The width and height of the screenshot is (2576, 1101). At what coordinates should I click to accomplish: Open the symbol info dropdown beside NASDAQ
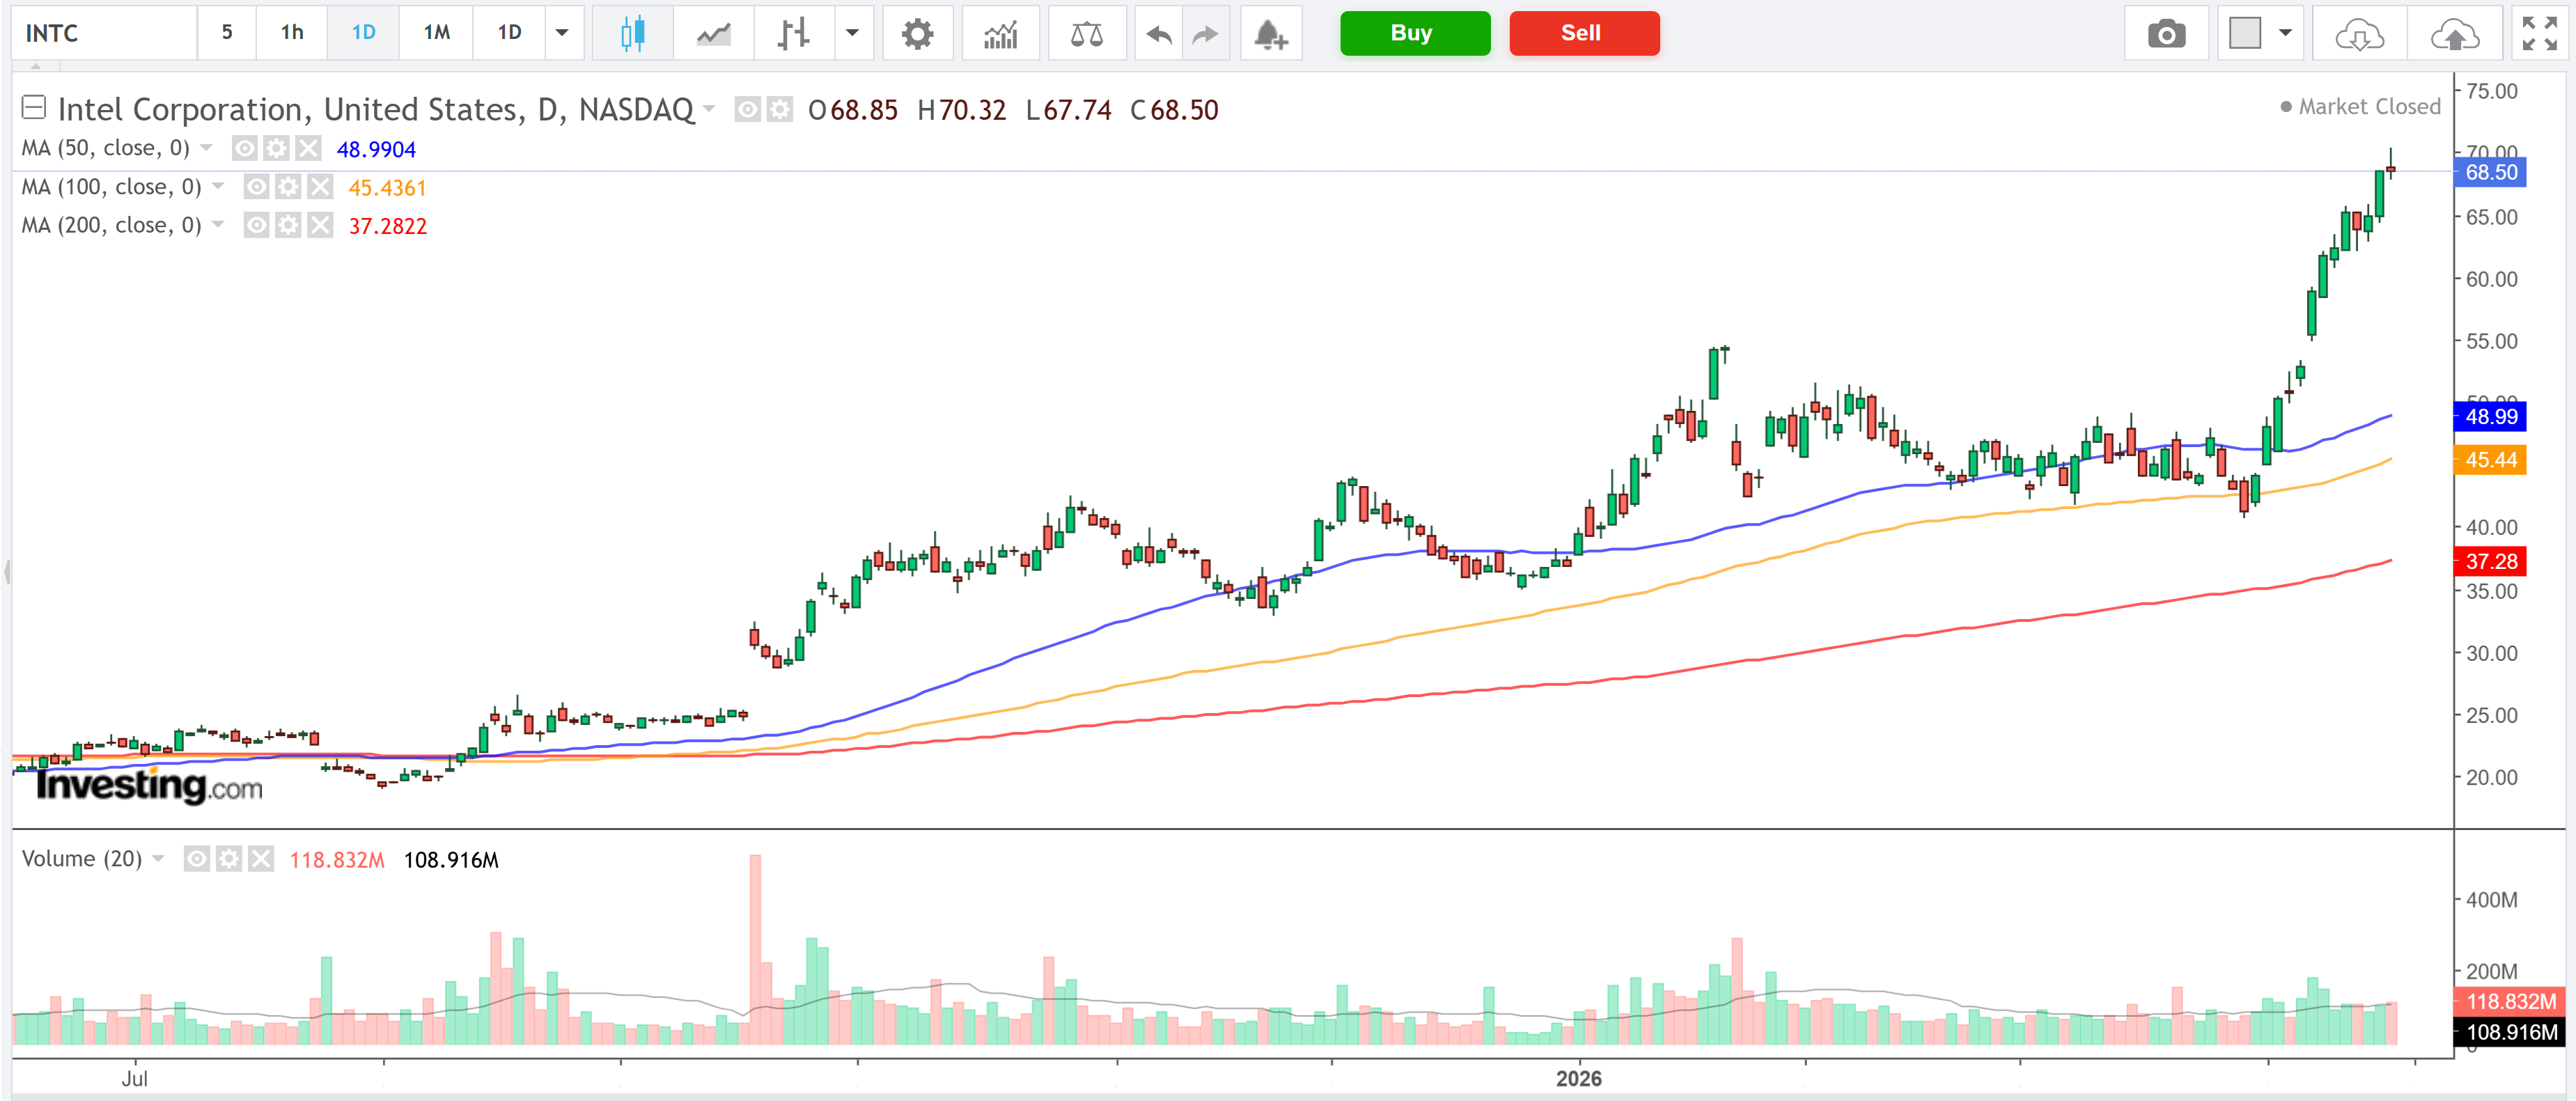pos(710,110)
